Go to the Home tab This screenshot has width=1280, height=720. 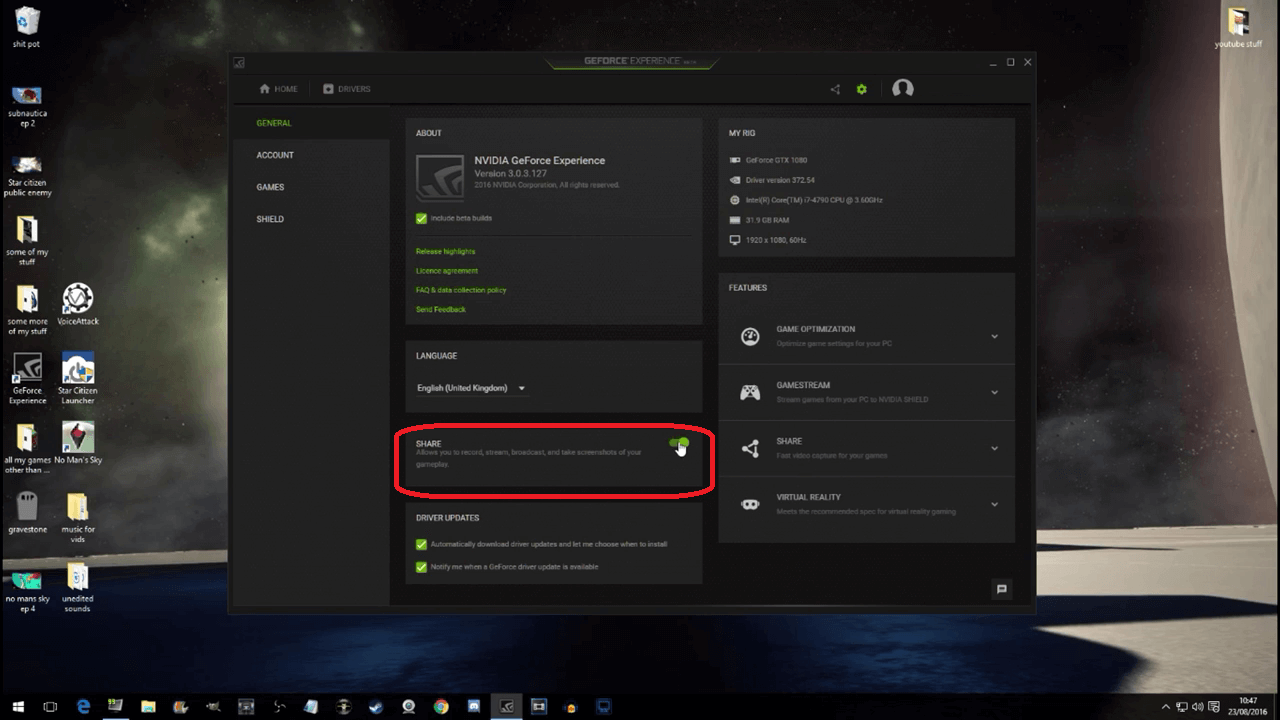pyautogui.click(x=278, y=89)
